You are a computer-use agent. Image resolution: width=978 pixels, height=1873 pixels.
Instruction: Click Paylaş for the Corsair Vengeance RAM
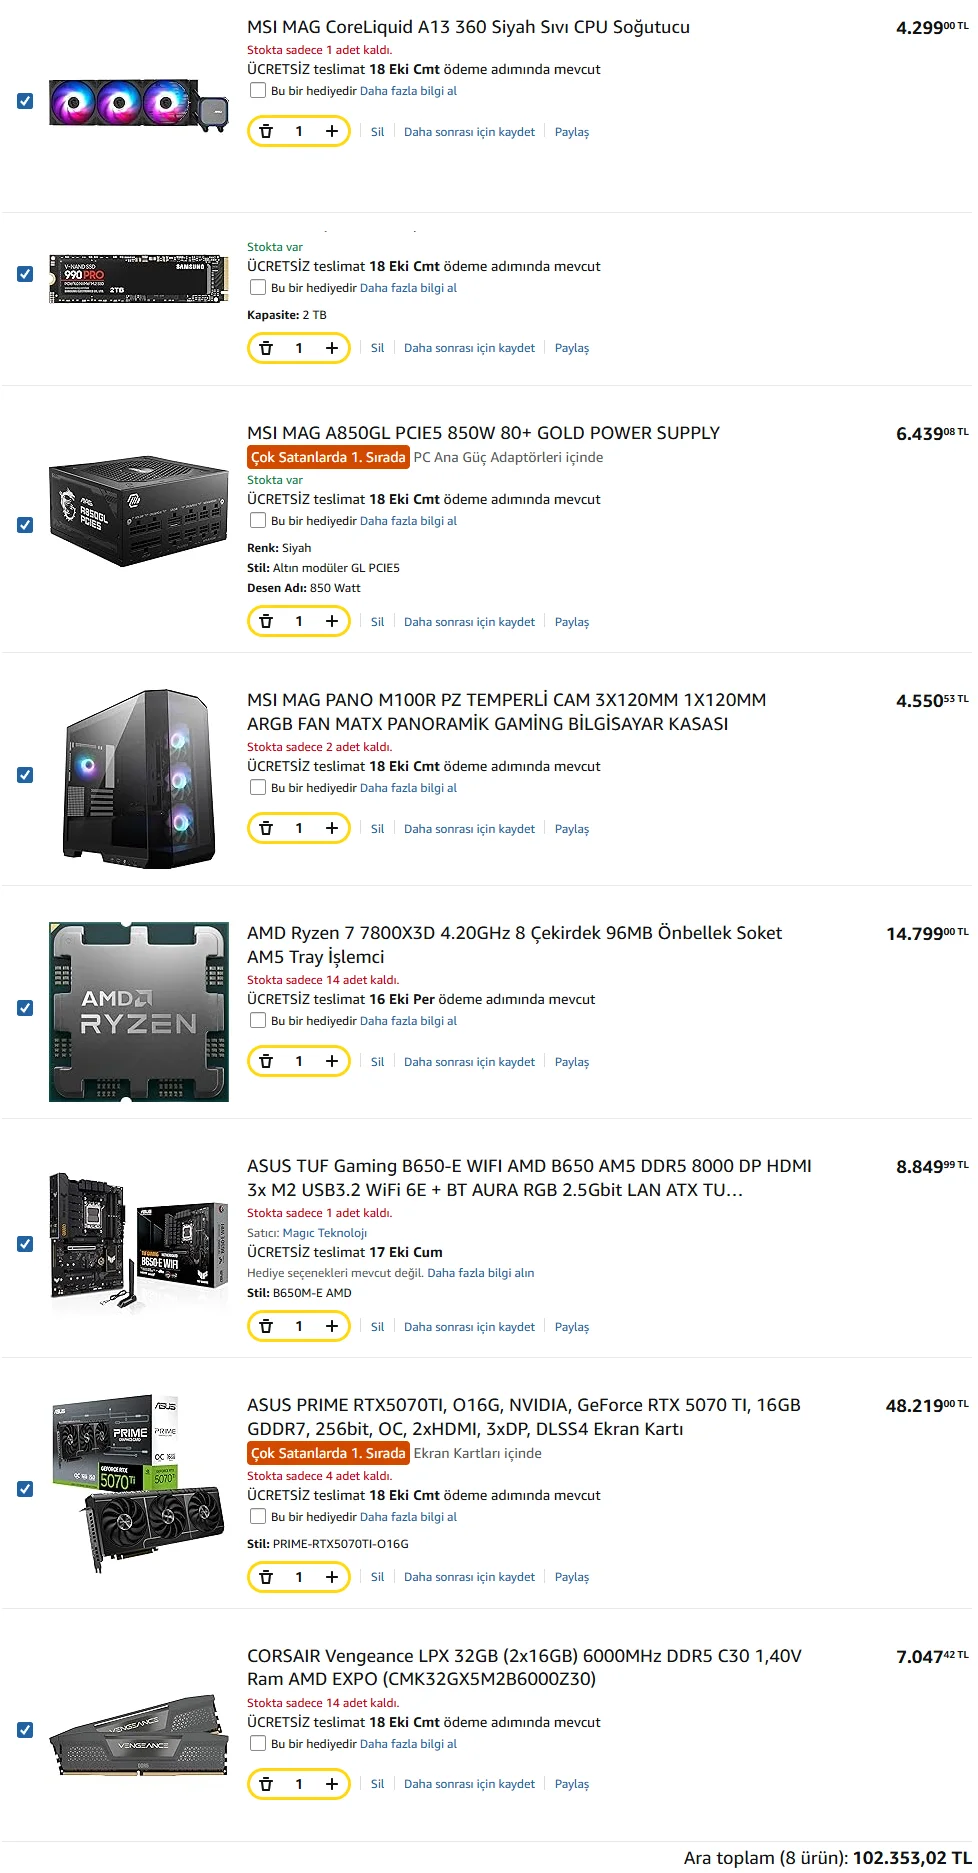pos(572,1784)
